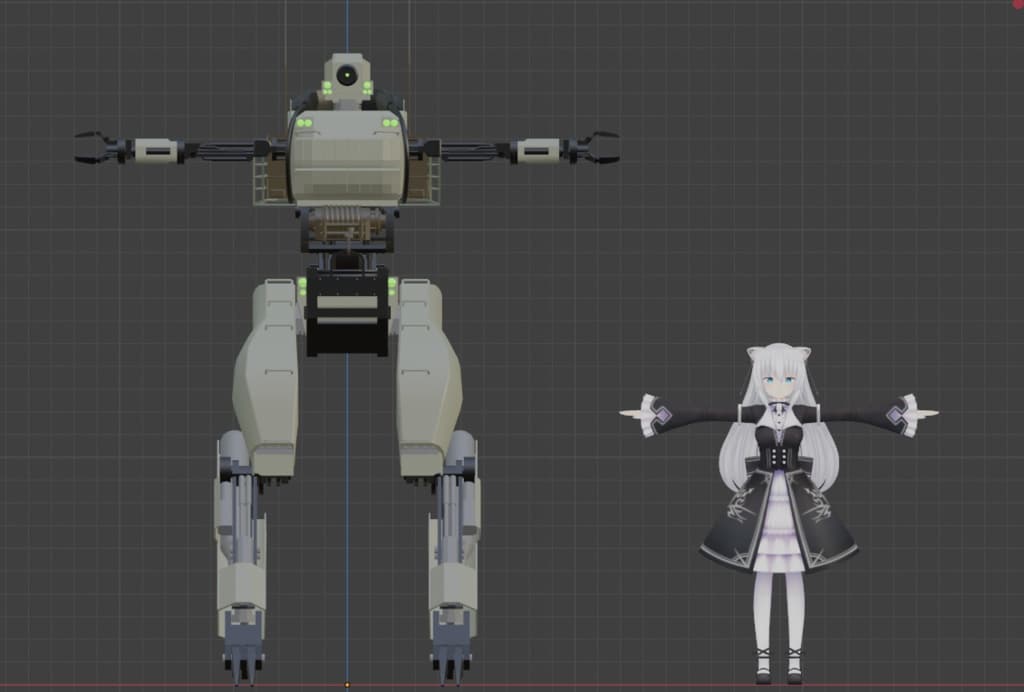
Task: Click the white forearm segment on robot's right-side arm
Action: point(538,150)
